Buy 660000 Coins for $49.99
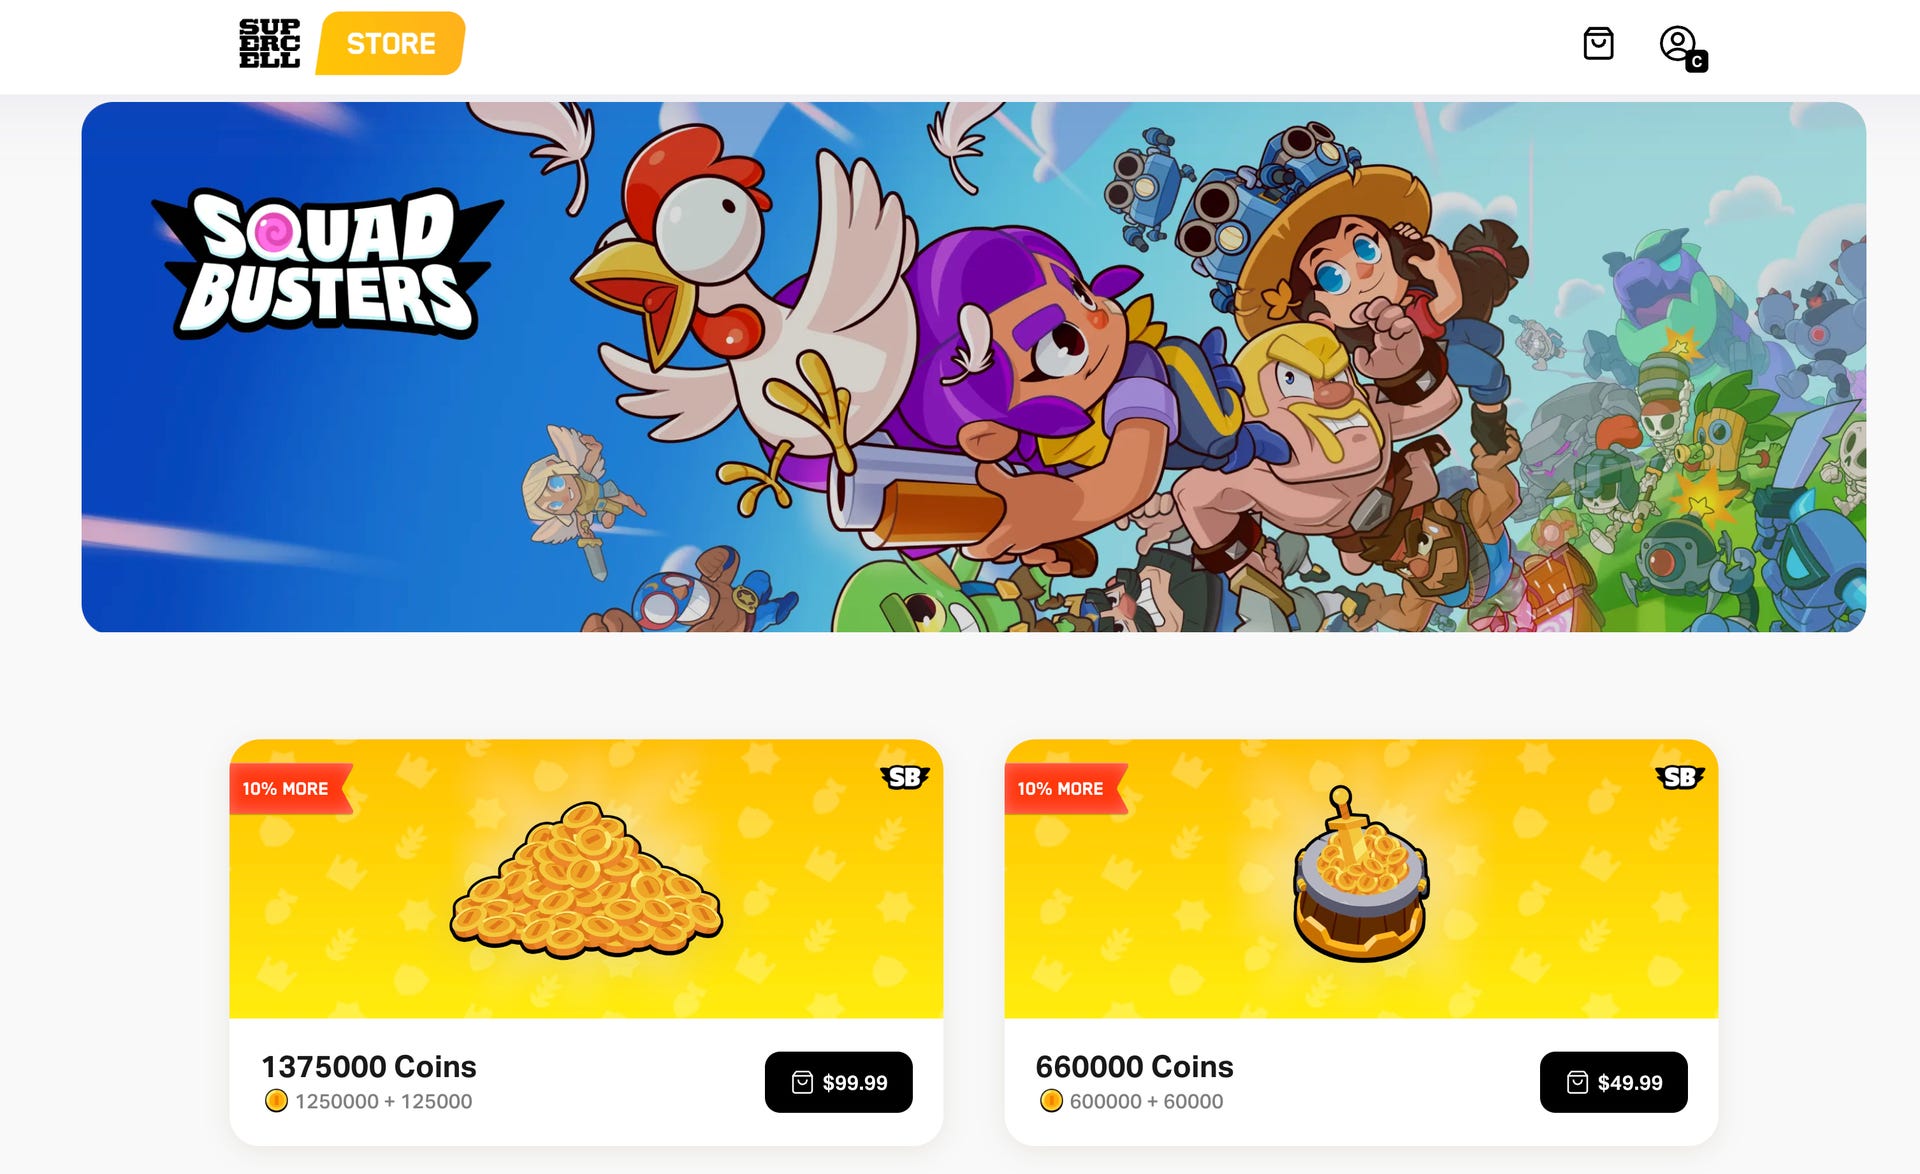 click(x=1613, y=1082)
